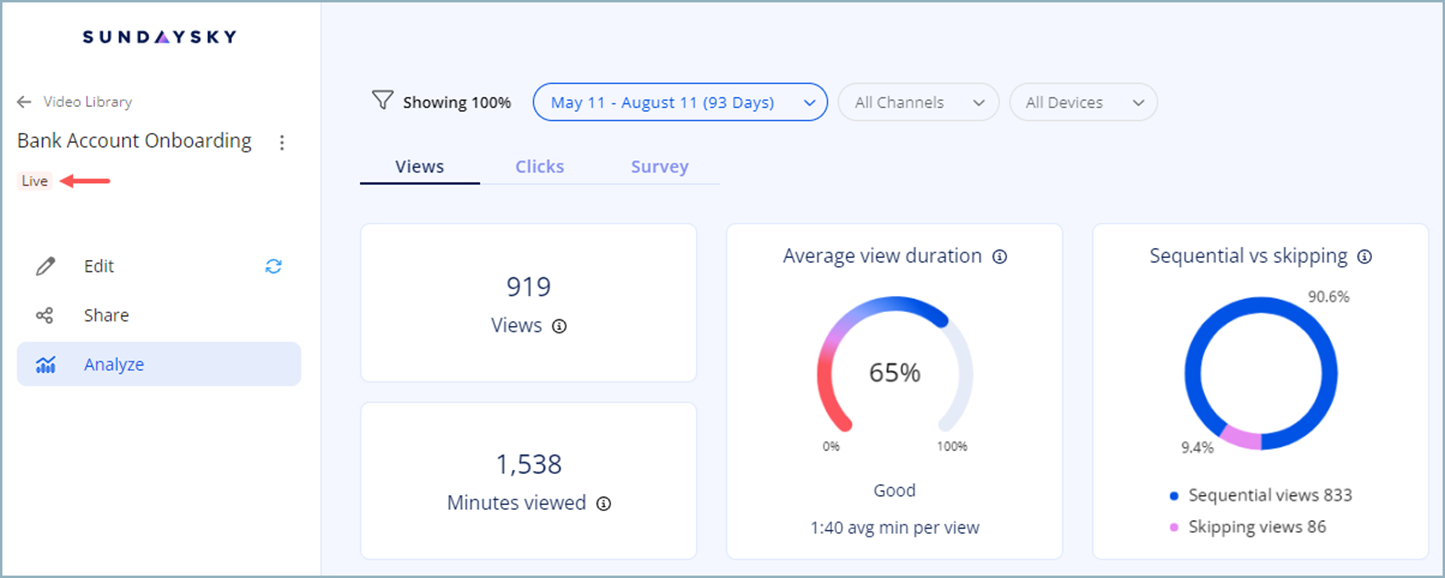This screenshot has width=1445, height=578.
Task: Switch to the Survey tab
Action: click(x=659, y=167)
